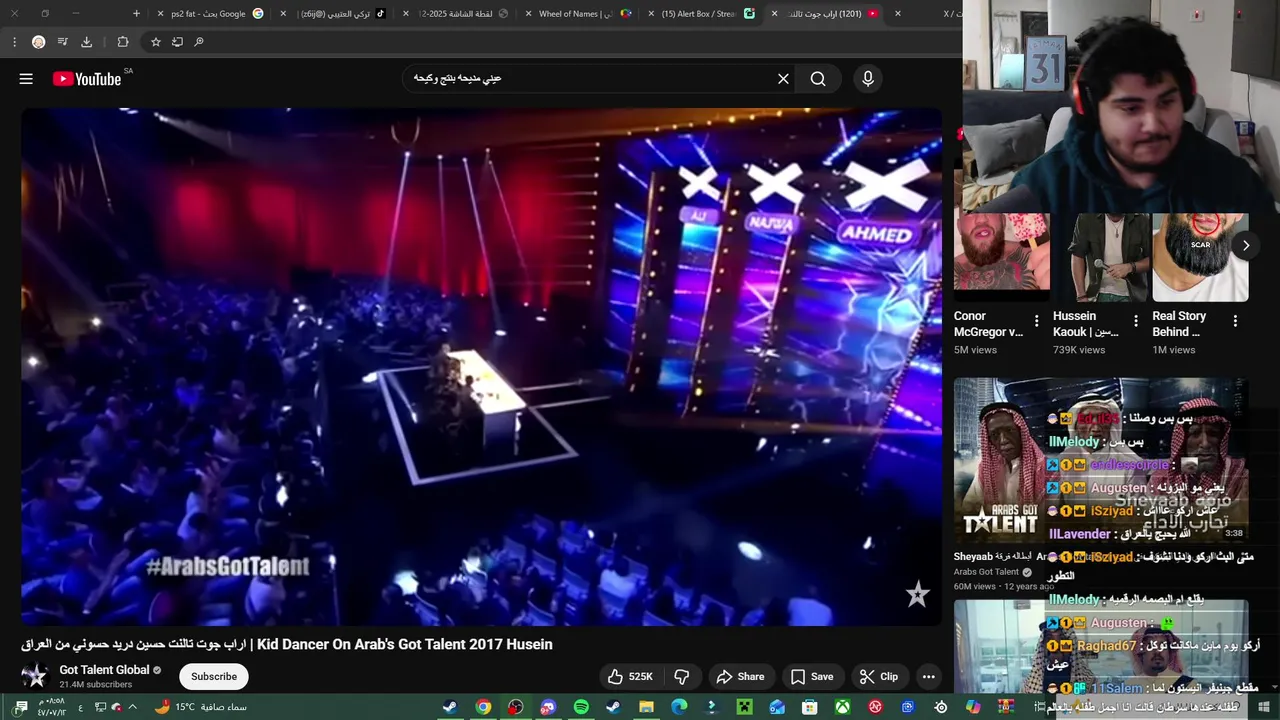Open Microsoft Edge from the taskbar
This screenshot has height=720, width=1280.
[x=679, y=707]
